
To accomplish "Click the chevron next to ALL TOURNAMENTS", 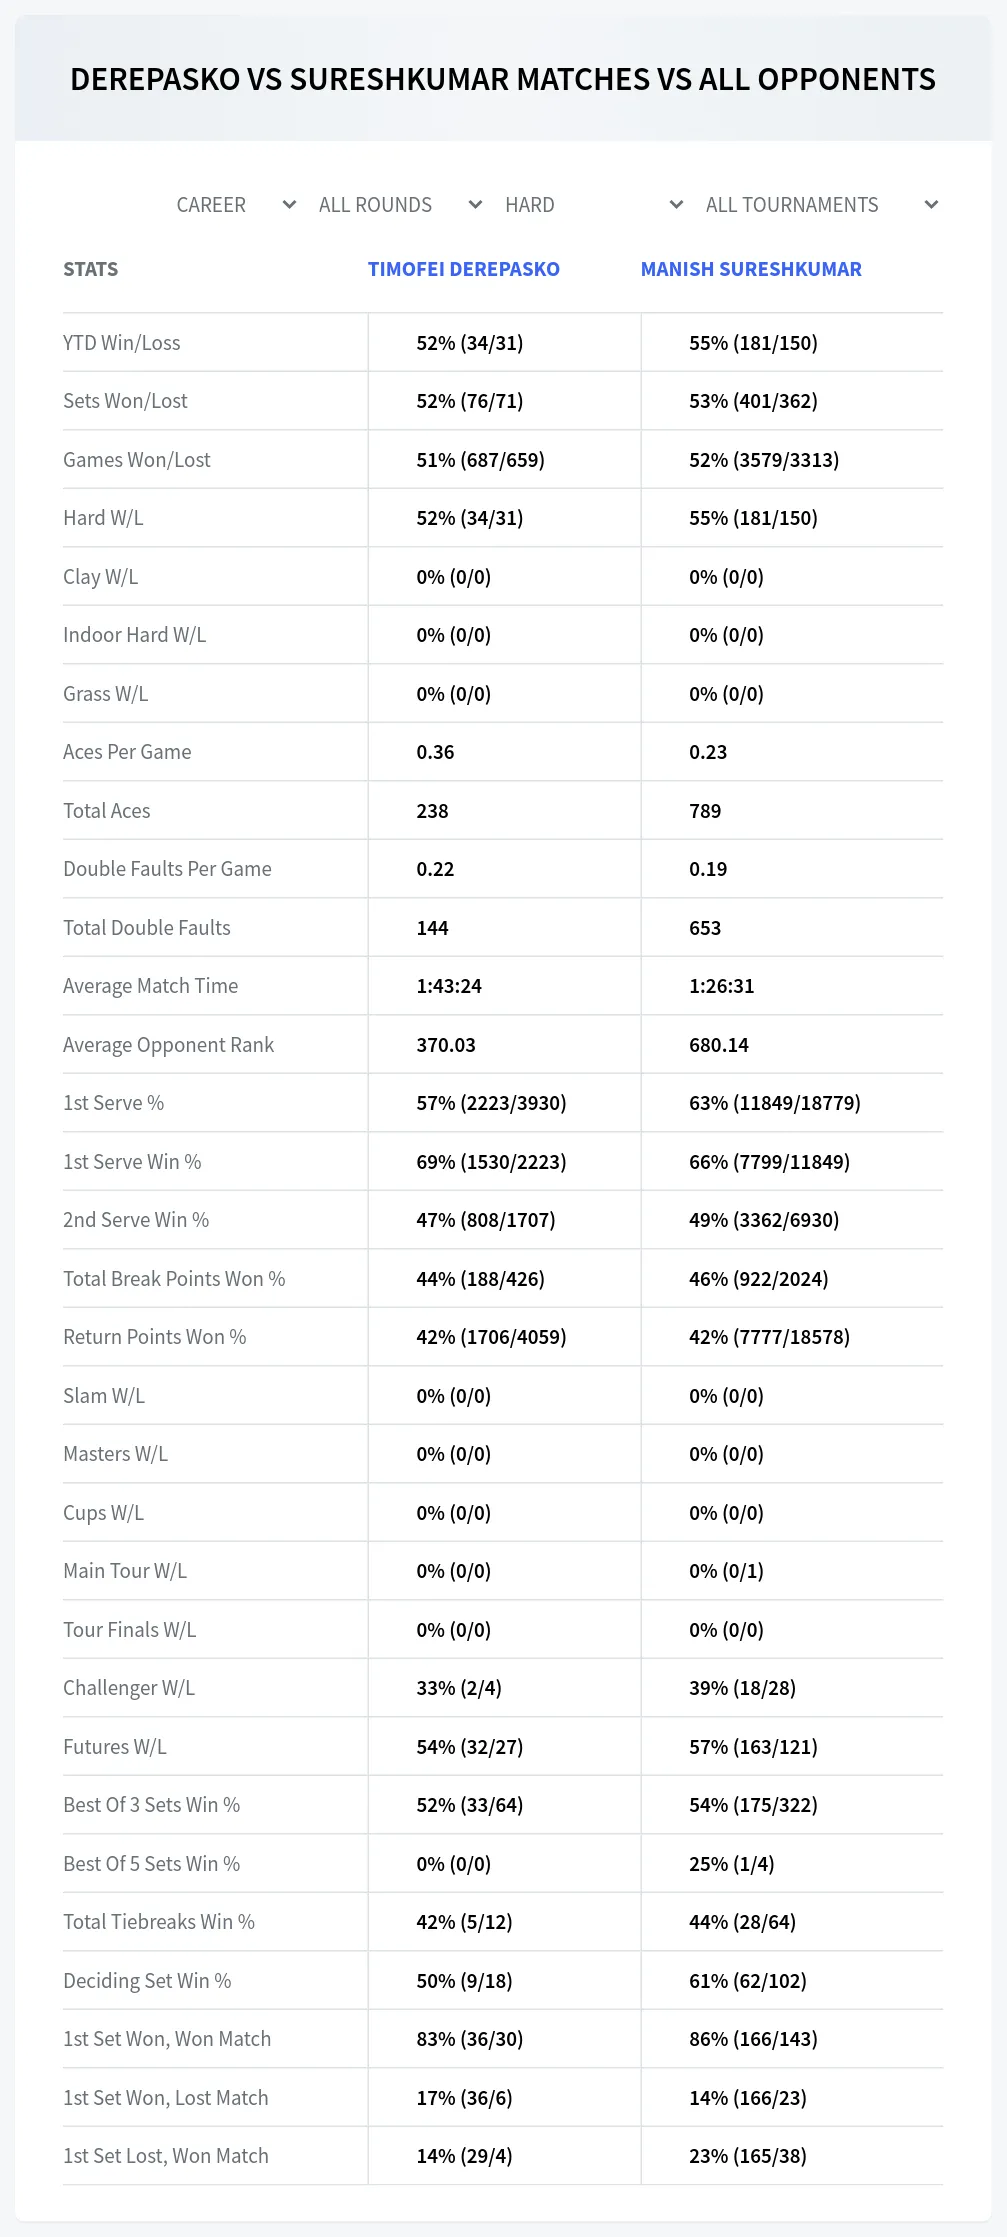I will [931, 205].
